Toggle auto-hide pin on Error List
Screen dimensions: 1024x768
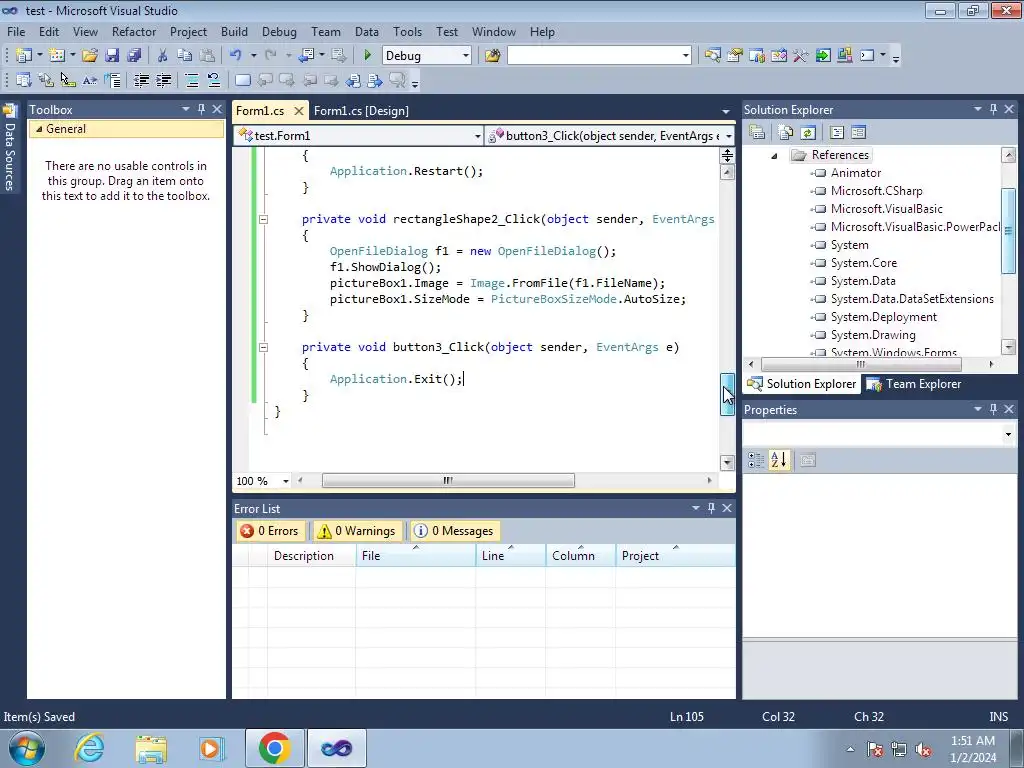point(711,507)
